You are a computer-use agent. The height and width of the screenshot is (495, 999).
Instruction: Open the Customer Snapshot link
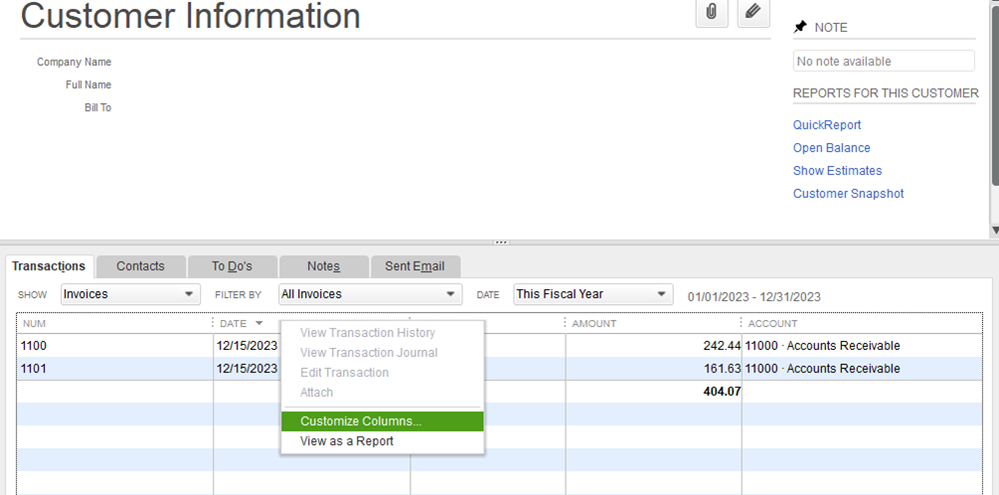[x=848, y=194]
